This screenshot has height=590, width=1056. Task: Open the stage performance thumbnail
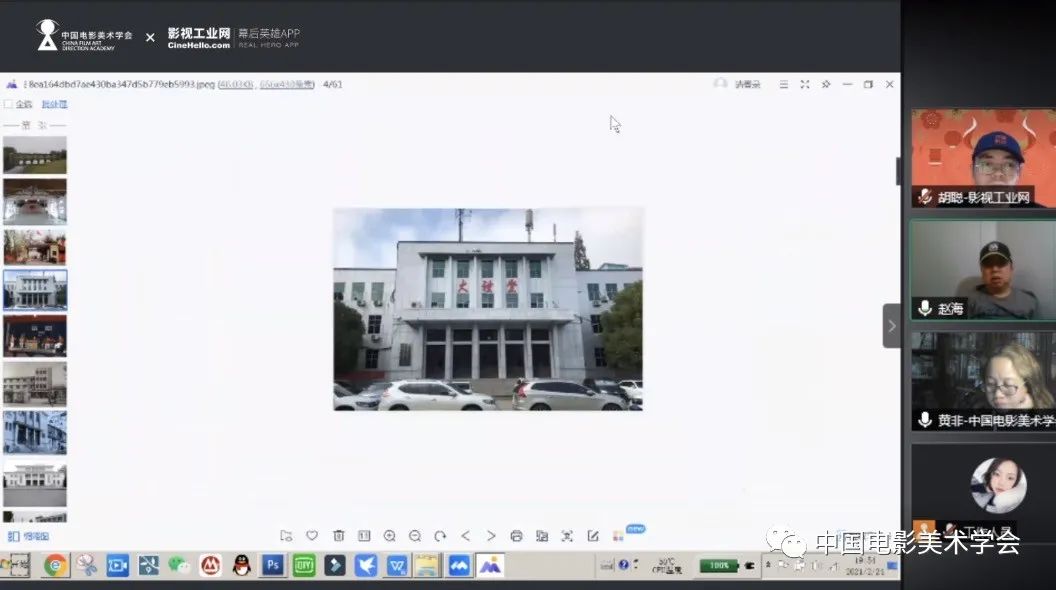(35, 336)
